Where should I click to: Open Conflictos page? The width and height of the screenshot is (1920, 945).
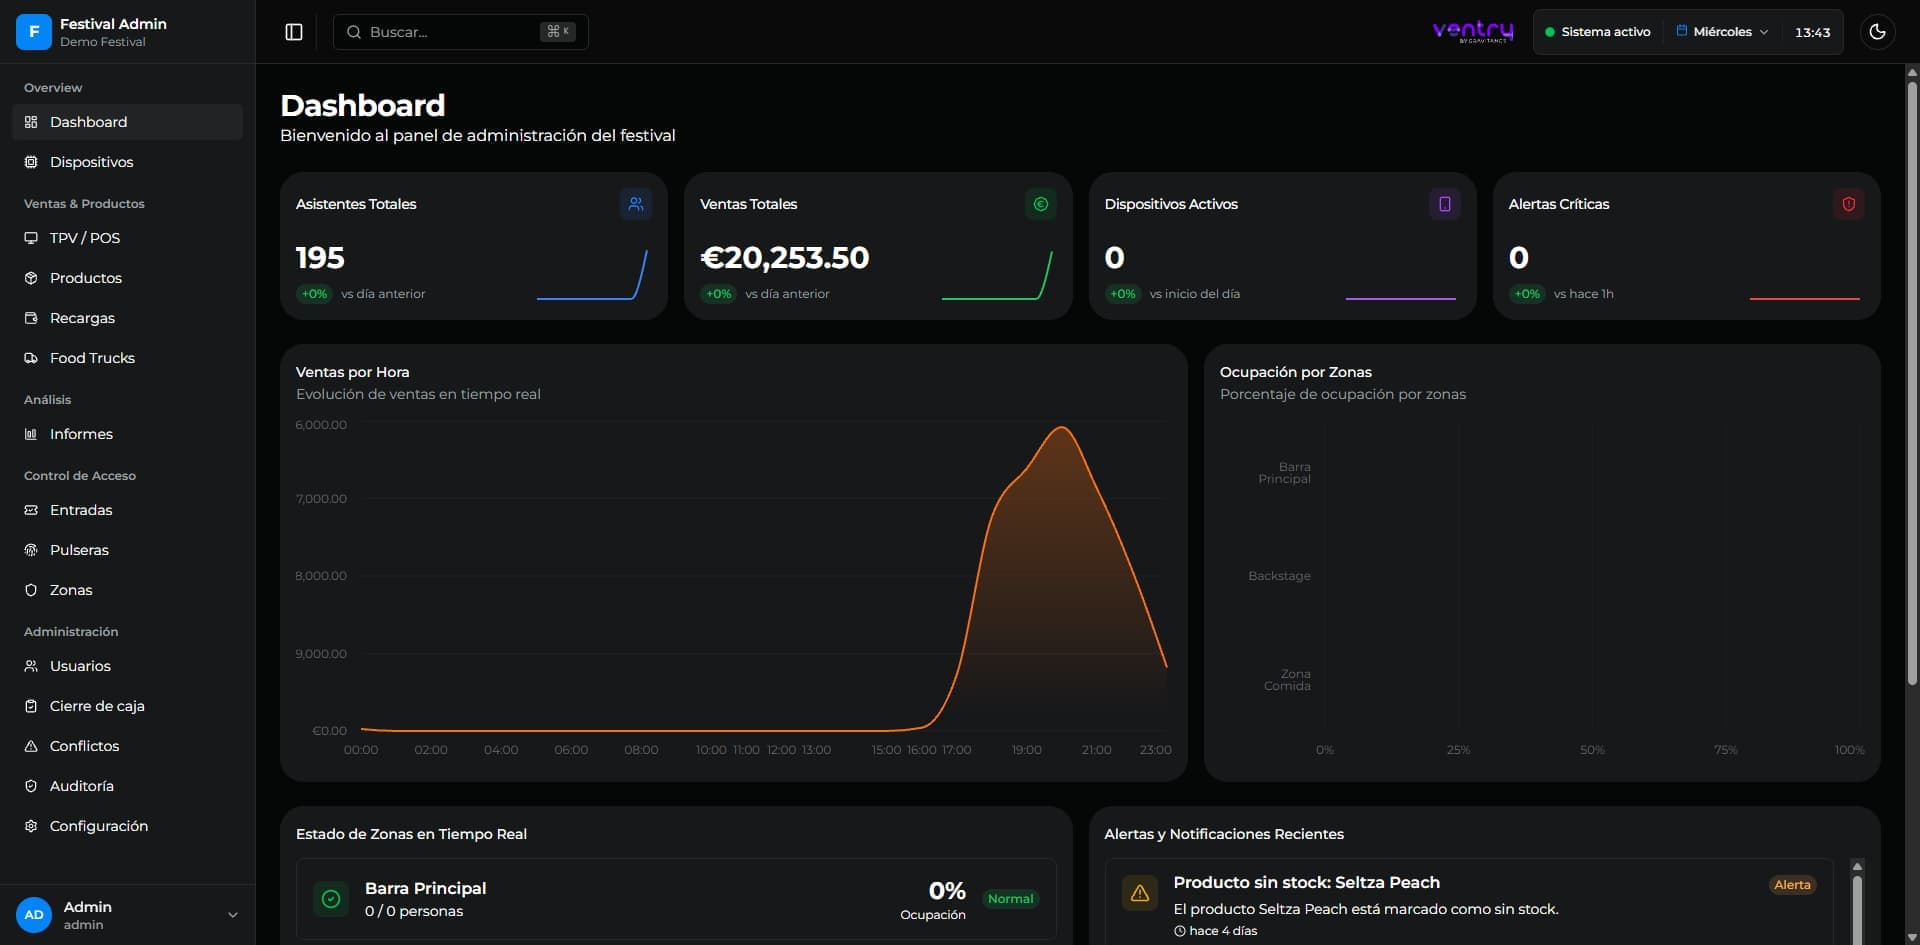tap(127, 746)
